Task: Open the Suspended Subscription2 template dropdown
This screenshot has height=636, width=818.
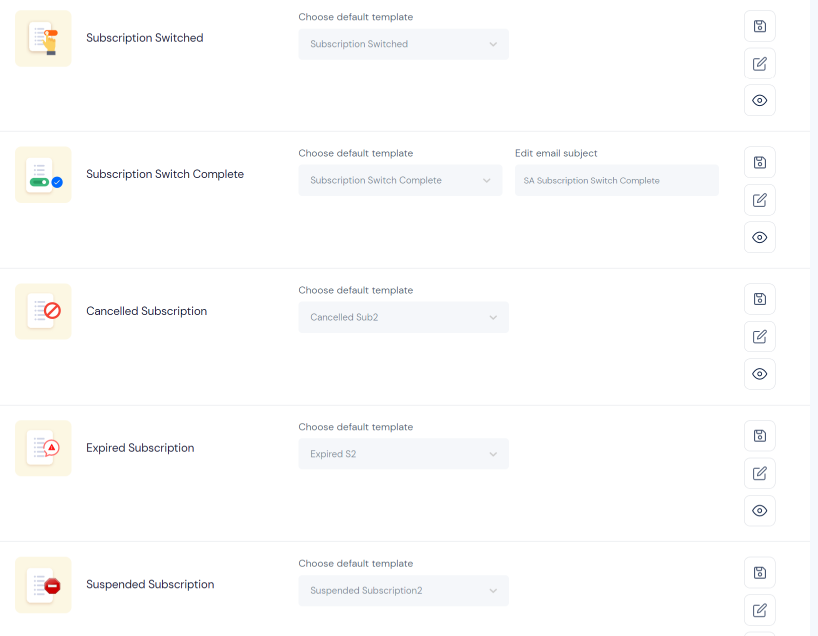Action: pyautogui.click(x=403, y=591)
